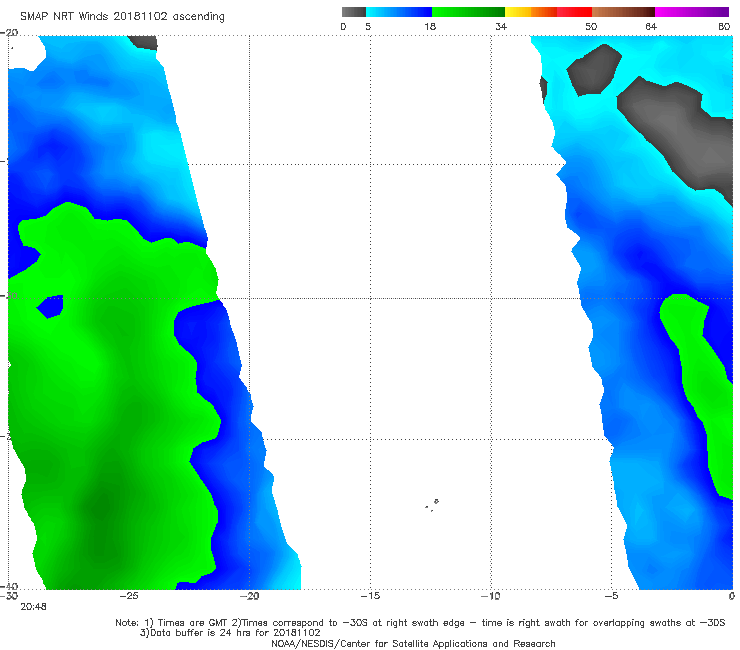Image resolution: width=740 pixels, height=650 pixels.
Task: Click the colorbar label '64'
Action: 651,26
